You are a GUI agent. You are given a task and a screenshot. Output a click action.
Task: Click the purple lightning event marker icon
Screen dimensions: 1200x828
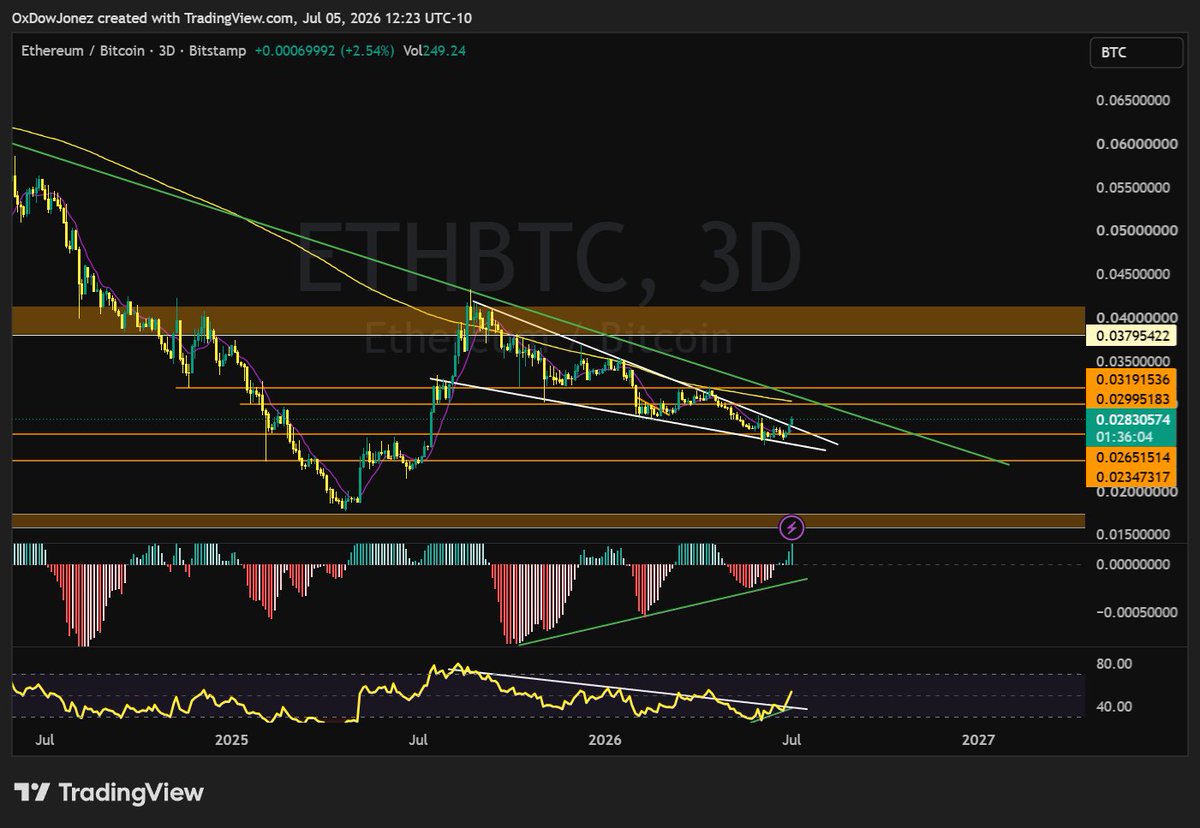tap(791, 527)
